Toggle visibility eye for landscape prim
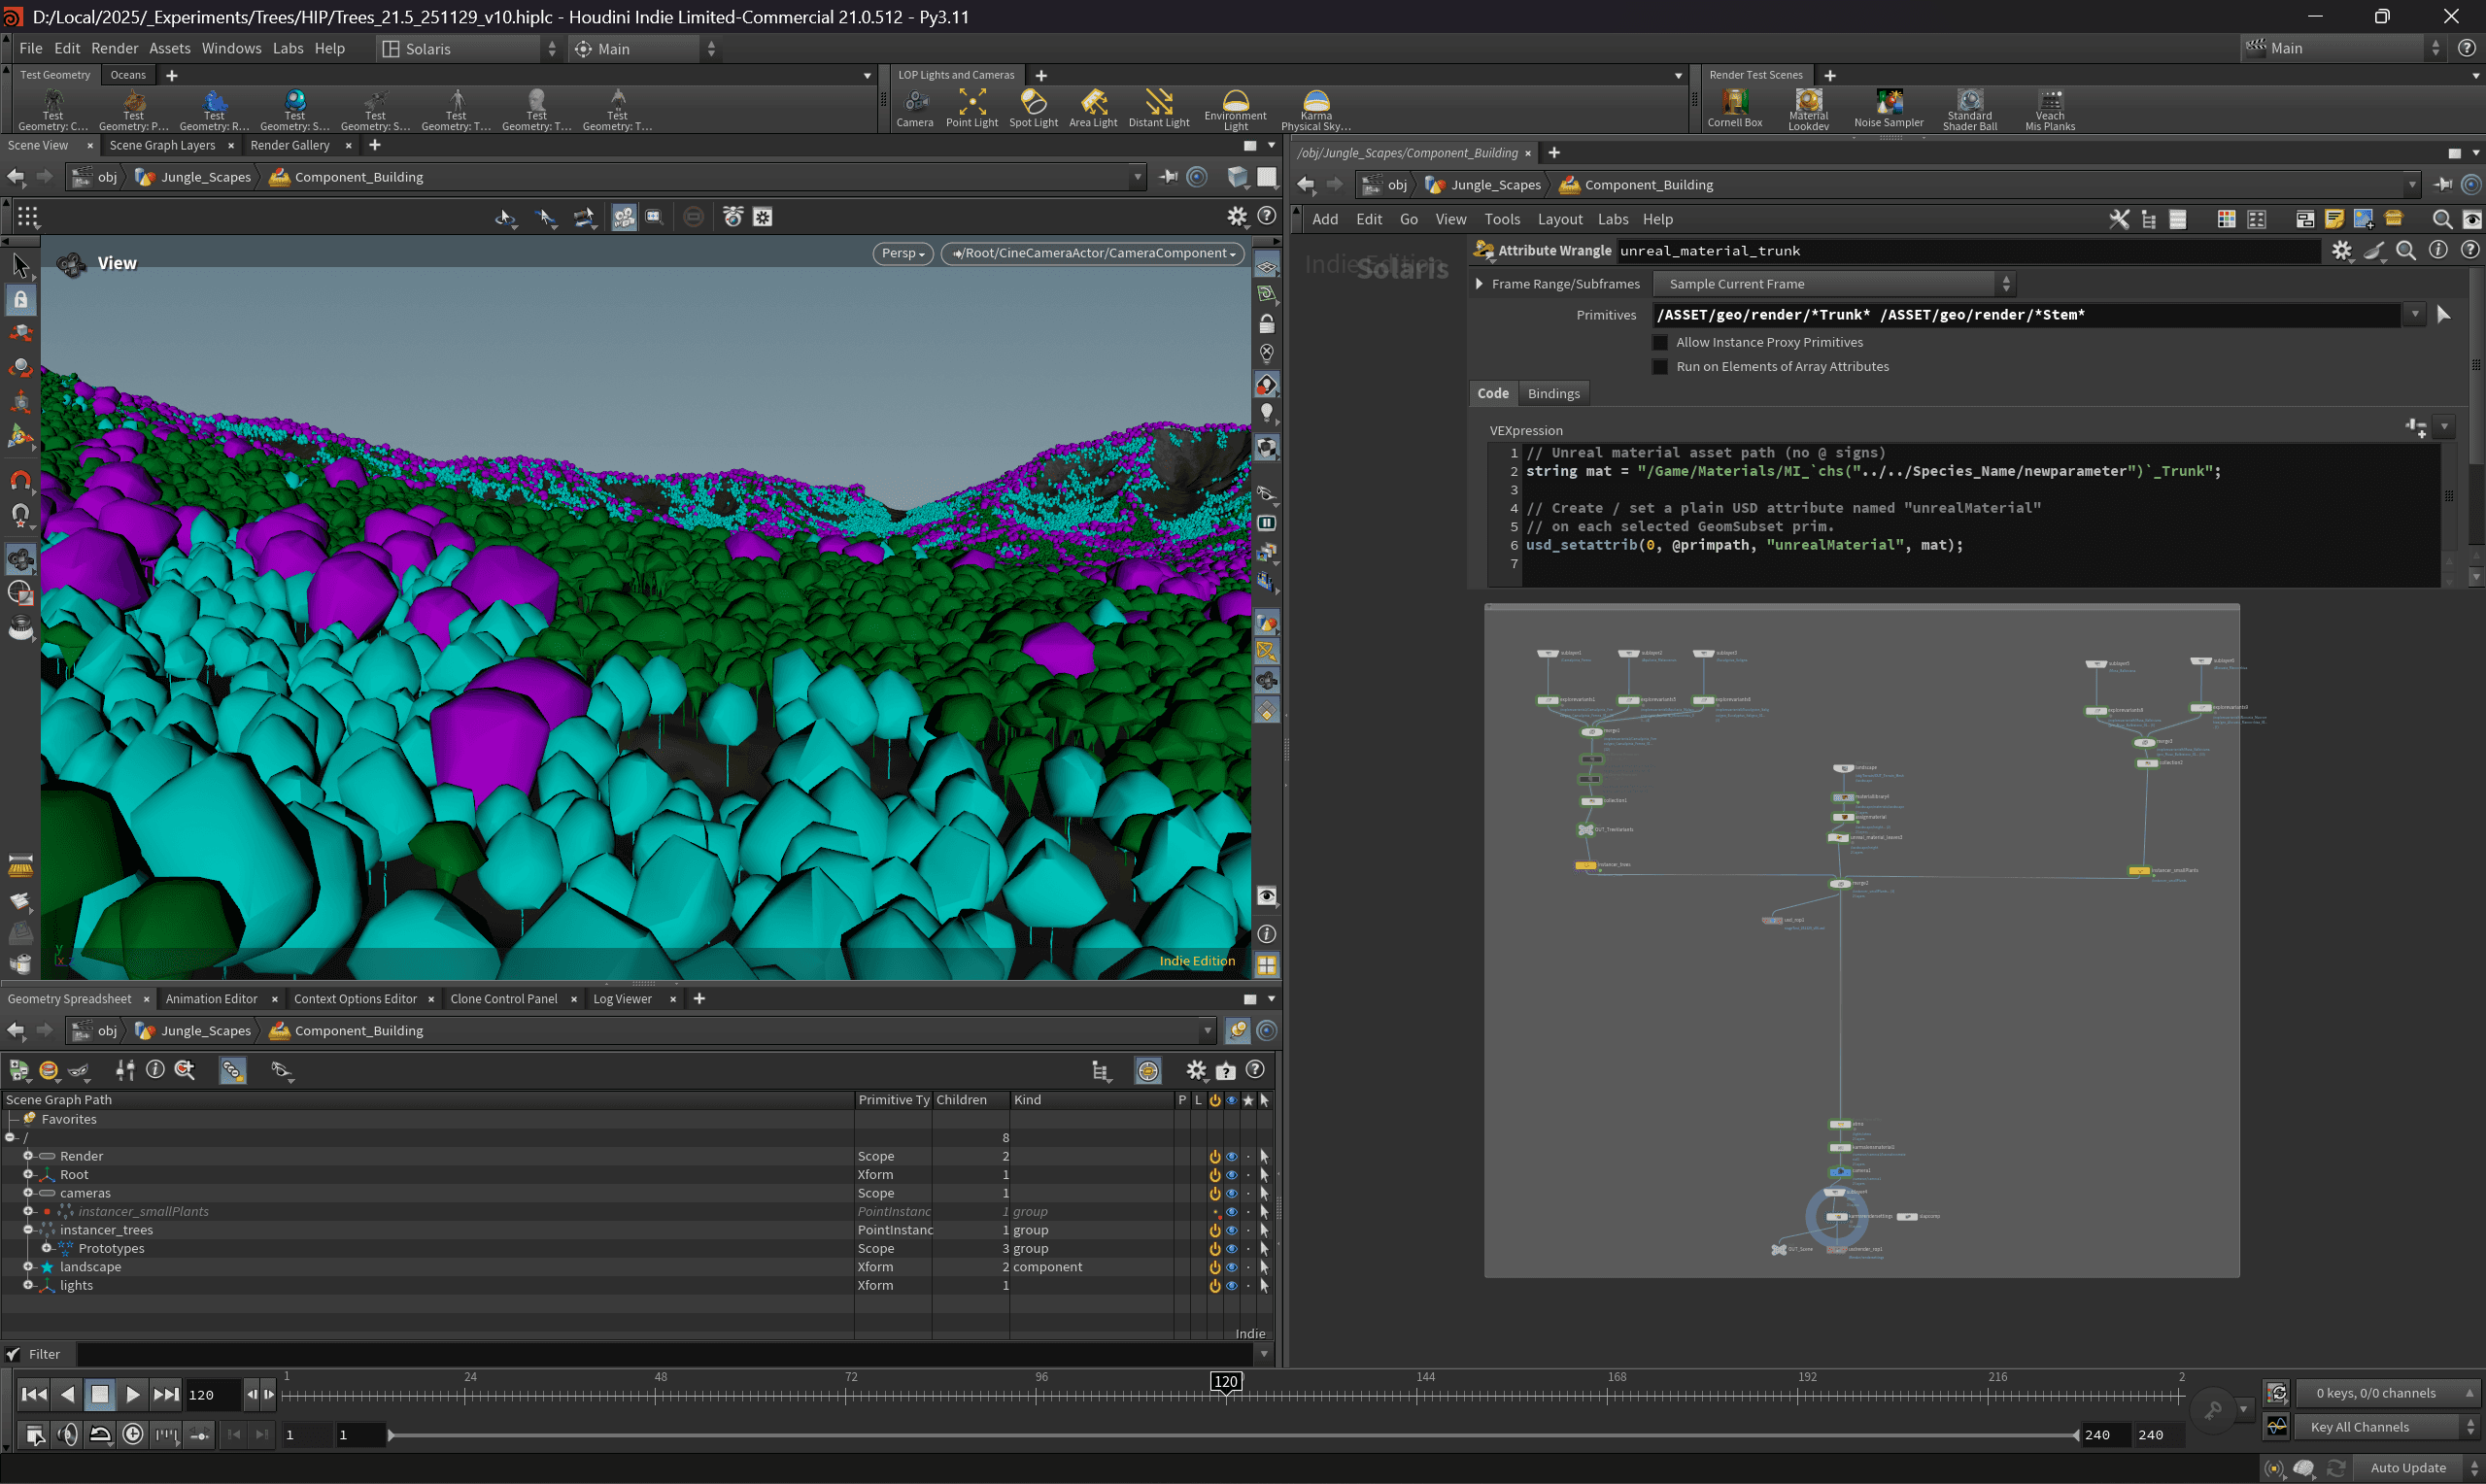 (1231, 1267)
